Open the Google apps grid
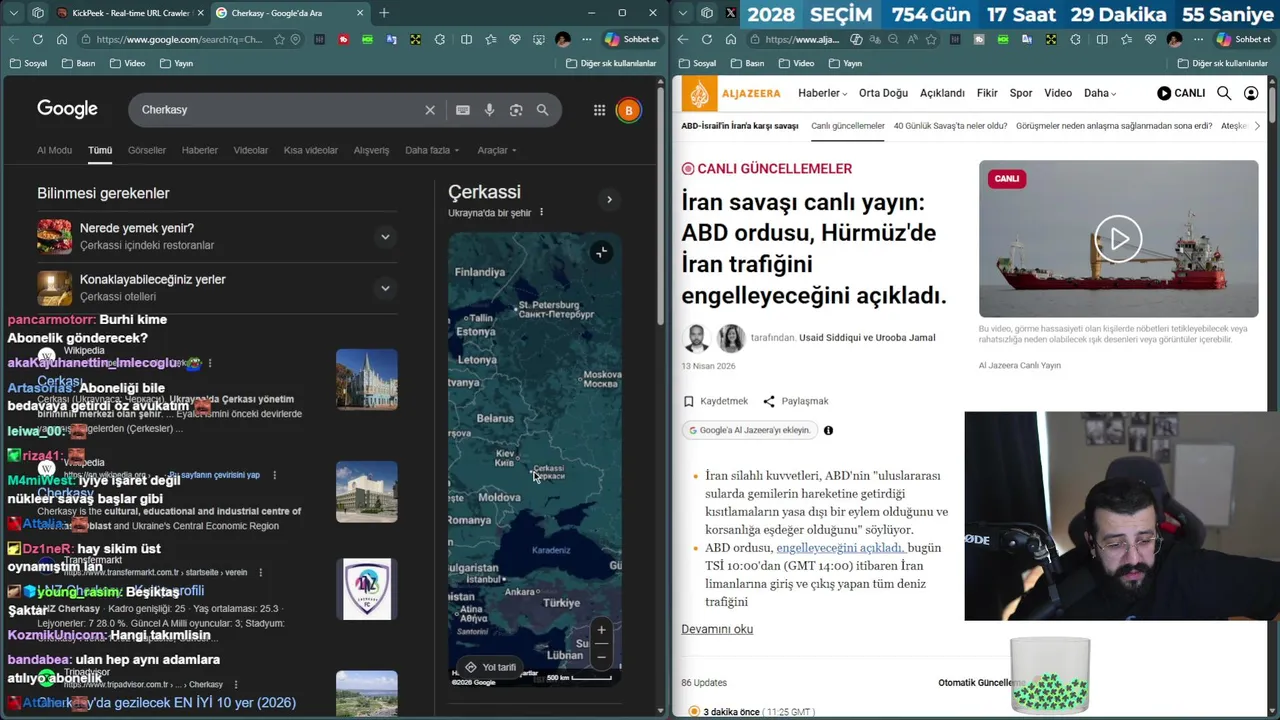The image size is (1280, 720). tap(599, 110)
